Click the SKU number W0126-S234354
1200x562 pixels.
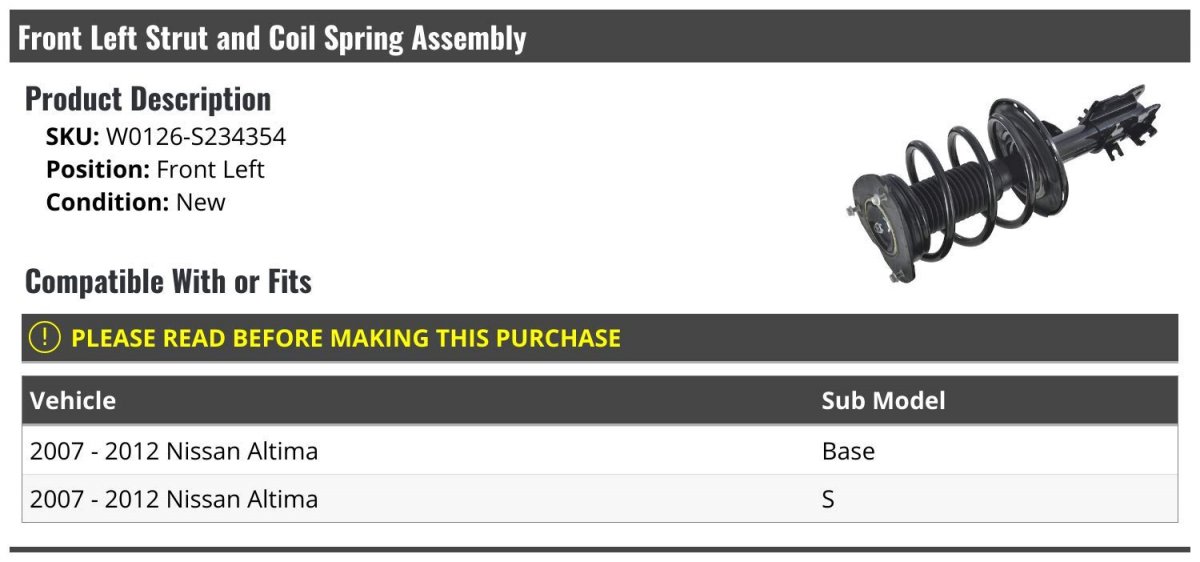[x=196, y=137]
